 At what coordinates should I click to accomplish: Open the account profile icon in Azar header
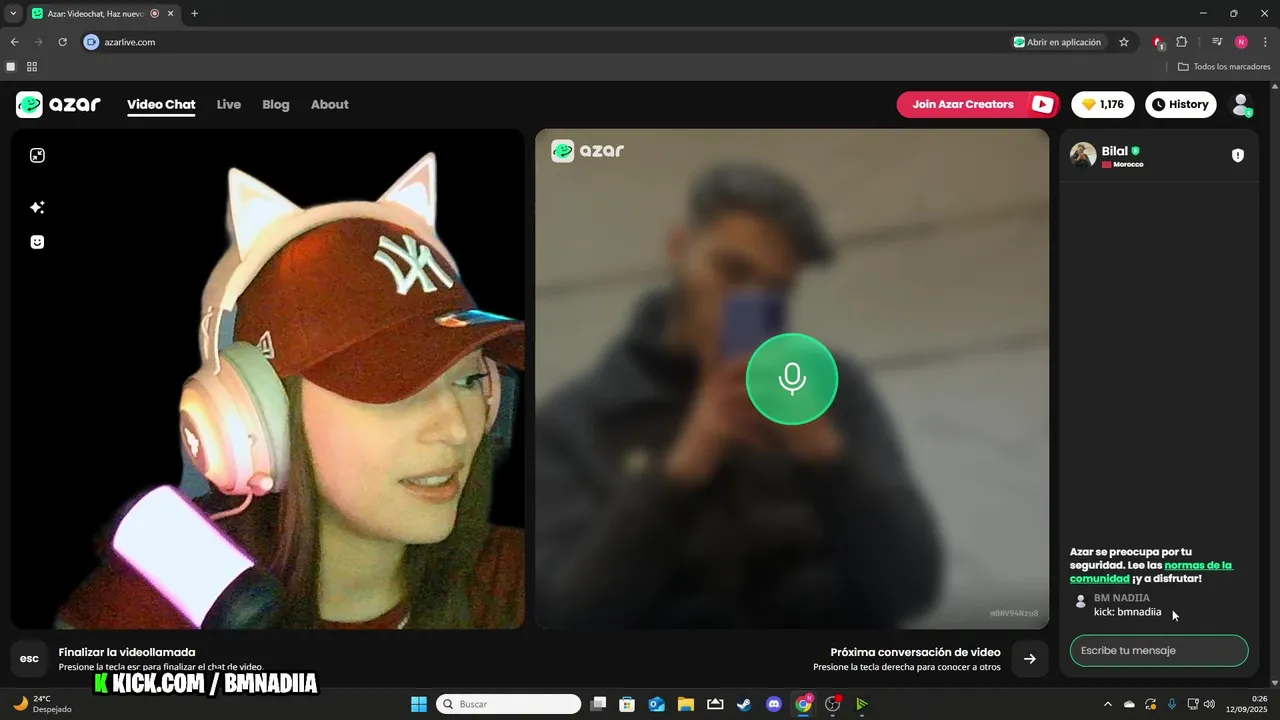pos(1241,104)
